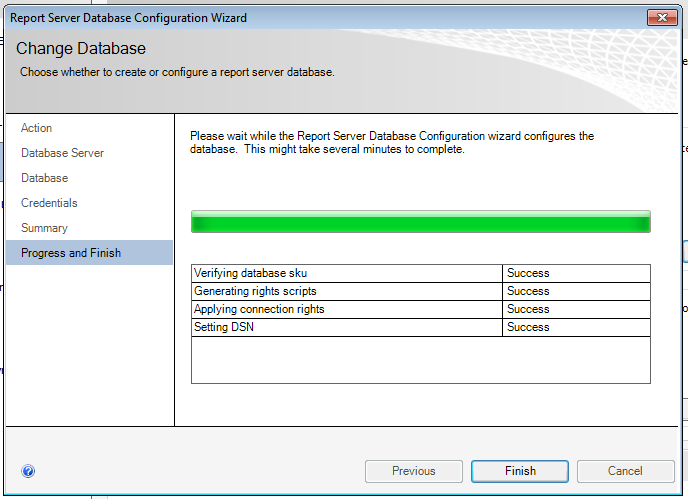The image size is (688, 499).
Task: Click the Finish button
Action: (520, 471)
